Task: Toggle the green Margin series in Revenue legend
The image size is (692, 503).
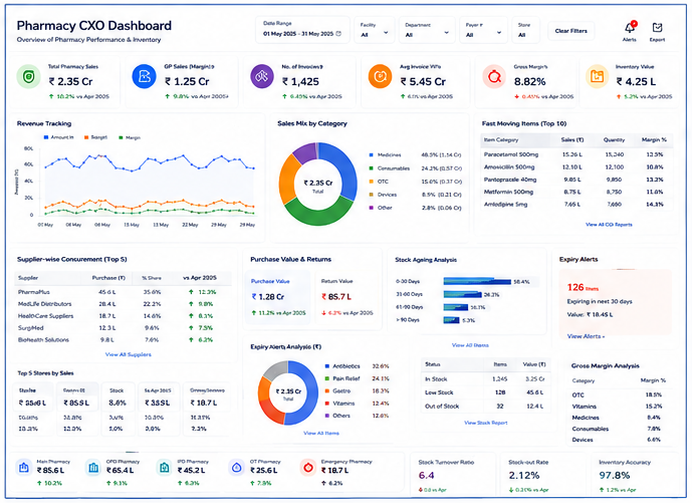Action: tap(130, 138)
